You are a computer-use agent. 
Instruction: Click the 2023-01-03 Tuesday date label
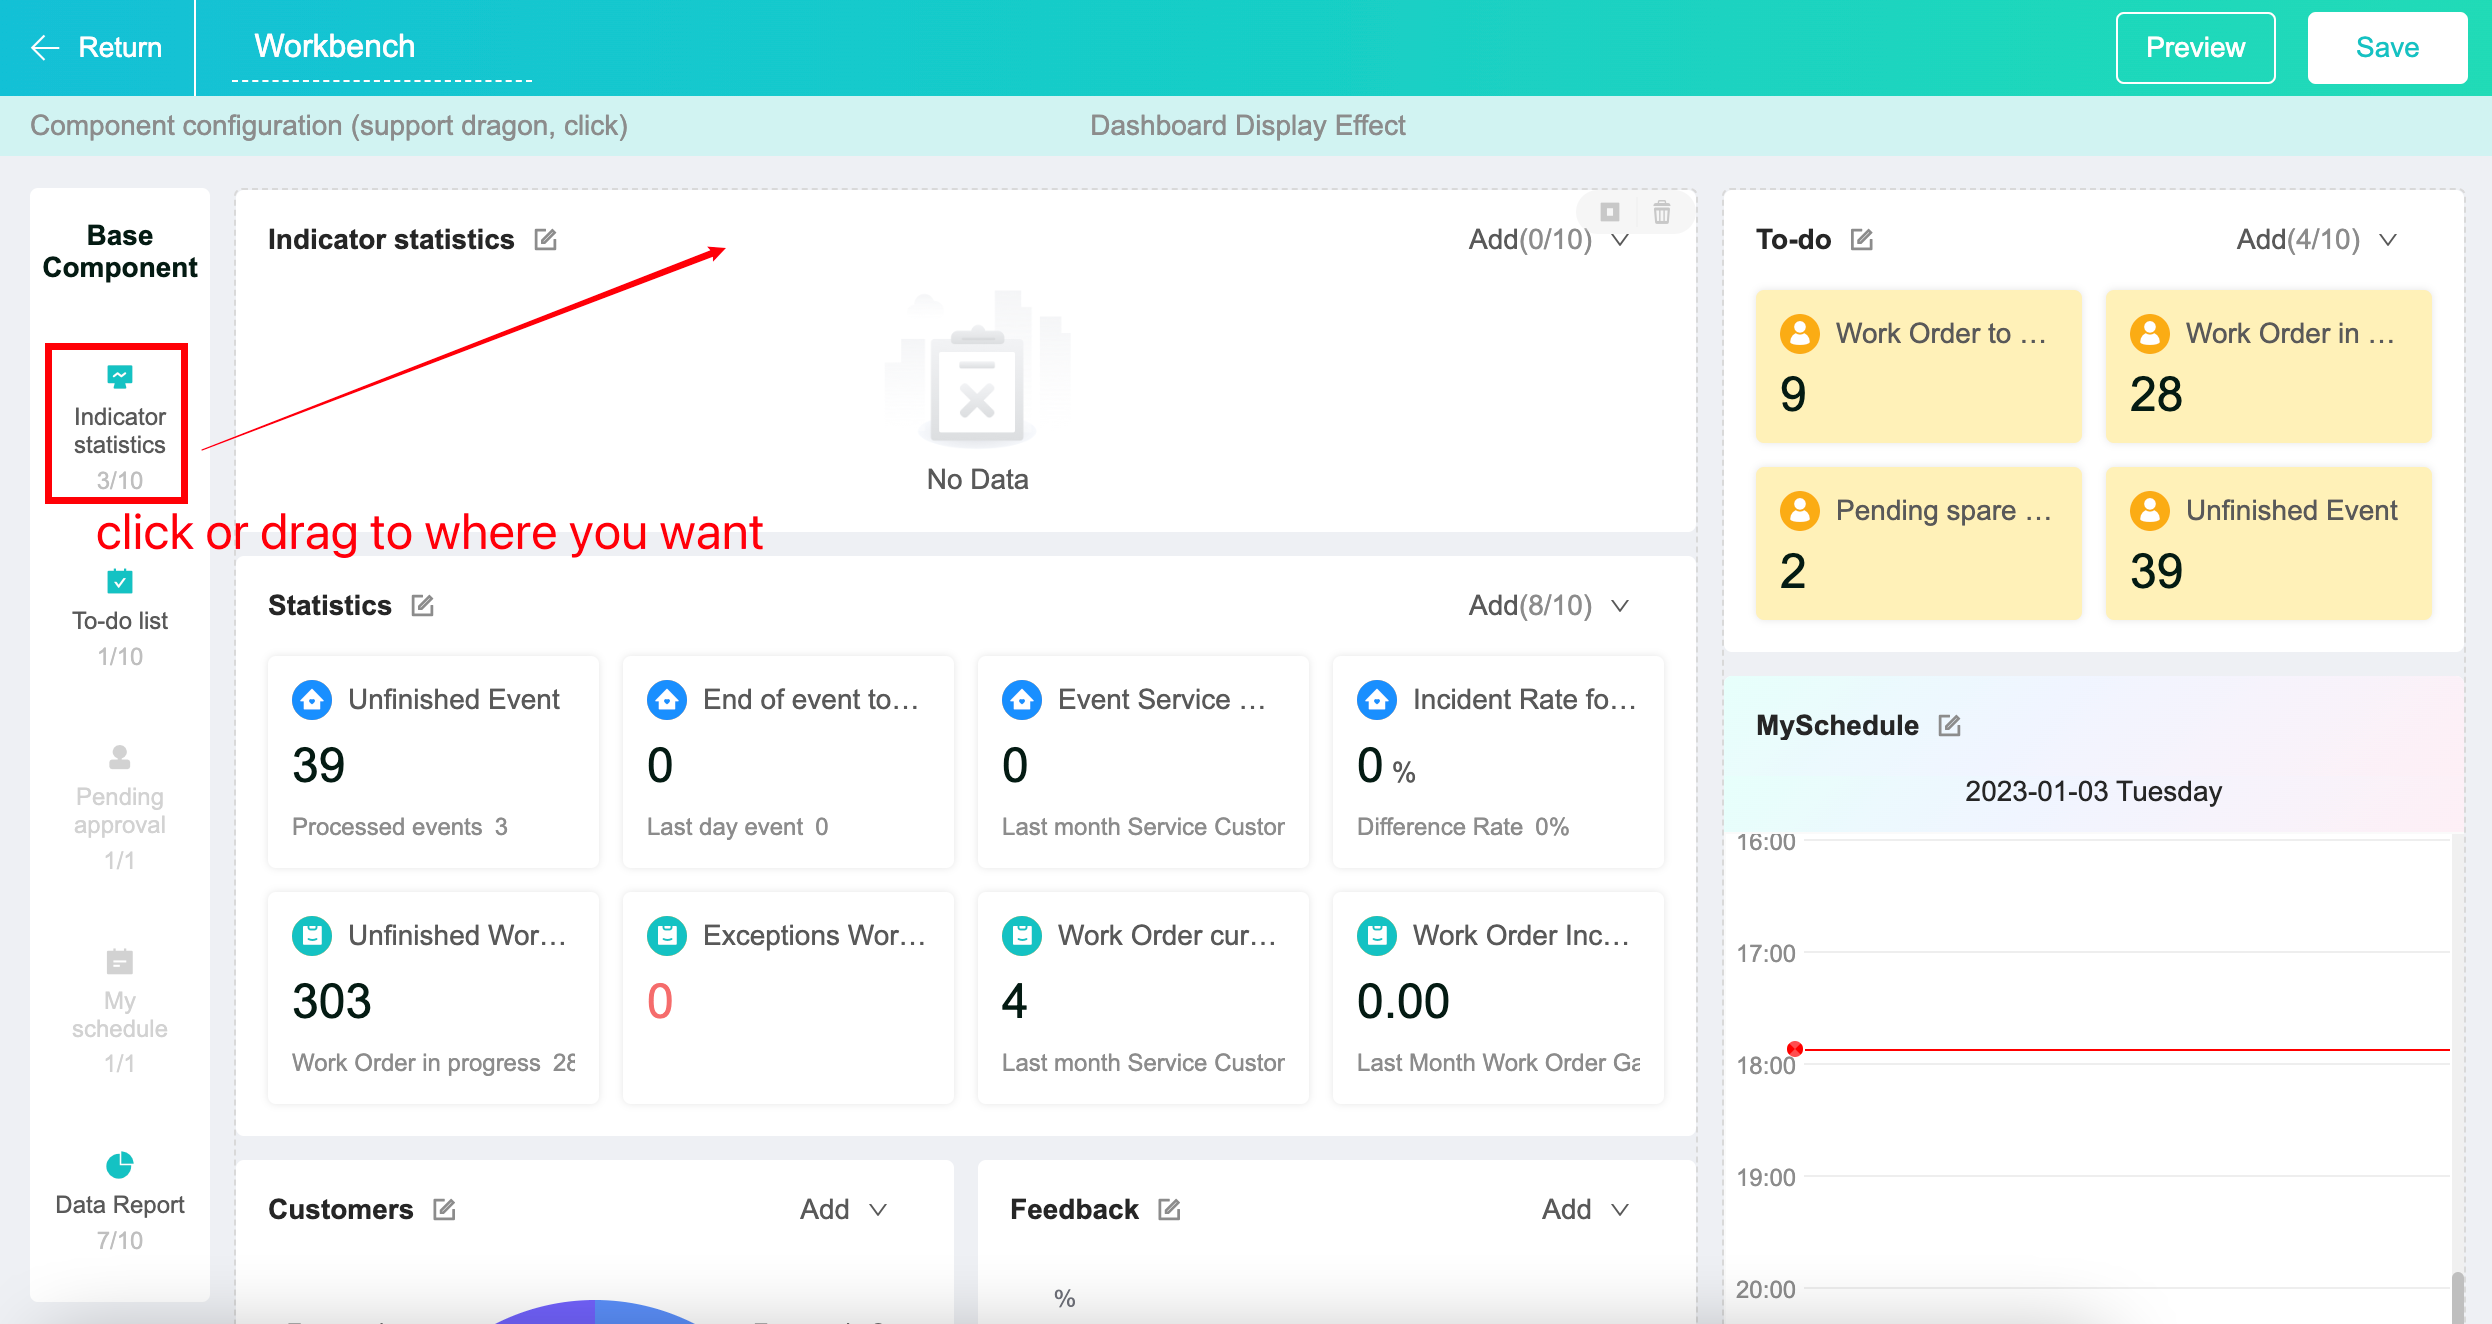tap(2093, 791)
